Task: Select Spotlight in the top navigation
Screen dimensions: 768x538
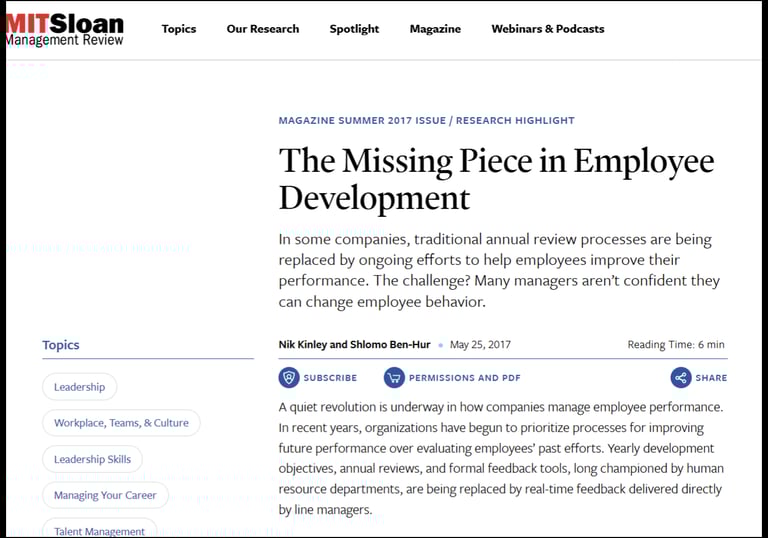Action: click(x=354, y=29)
